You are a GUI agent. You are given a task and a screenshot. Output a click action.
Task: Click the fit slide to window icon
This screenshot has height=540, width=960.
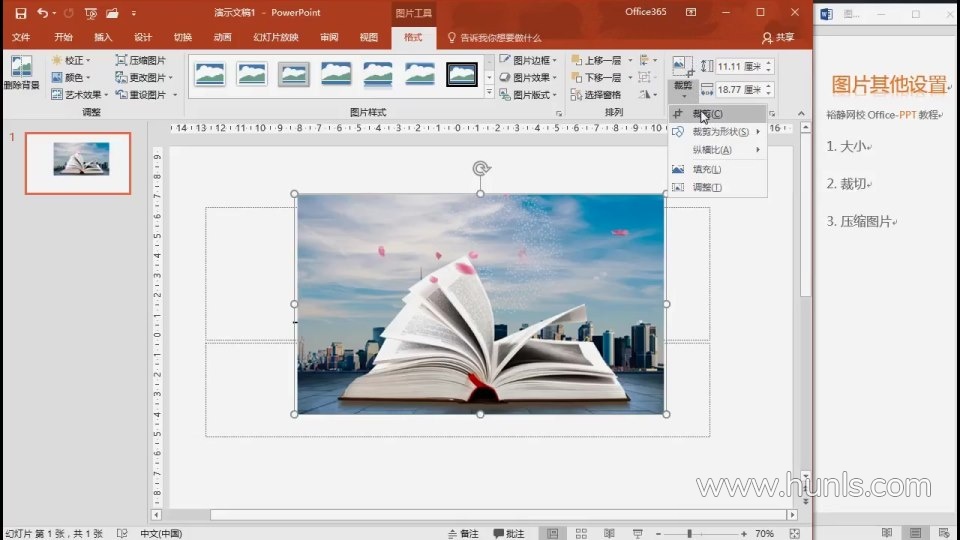[793, 534]
